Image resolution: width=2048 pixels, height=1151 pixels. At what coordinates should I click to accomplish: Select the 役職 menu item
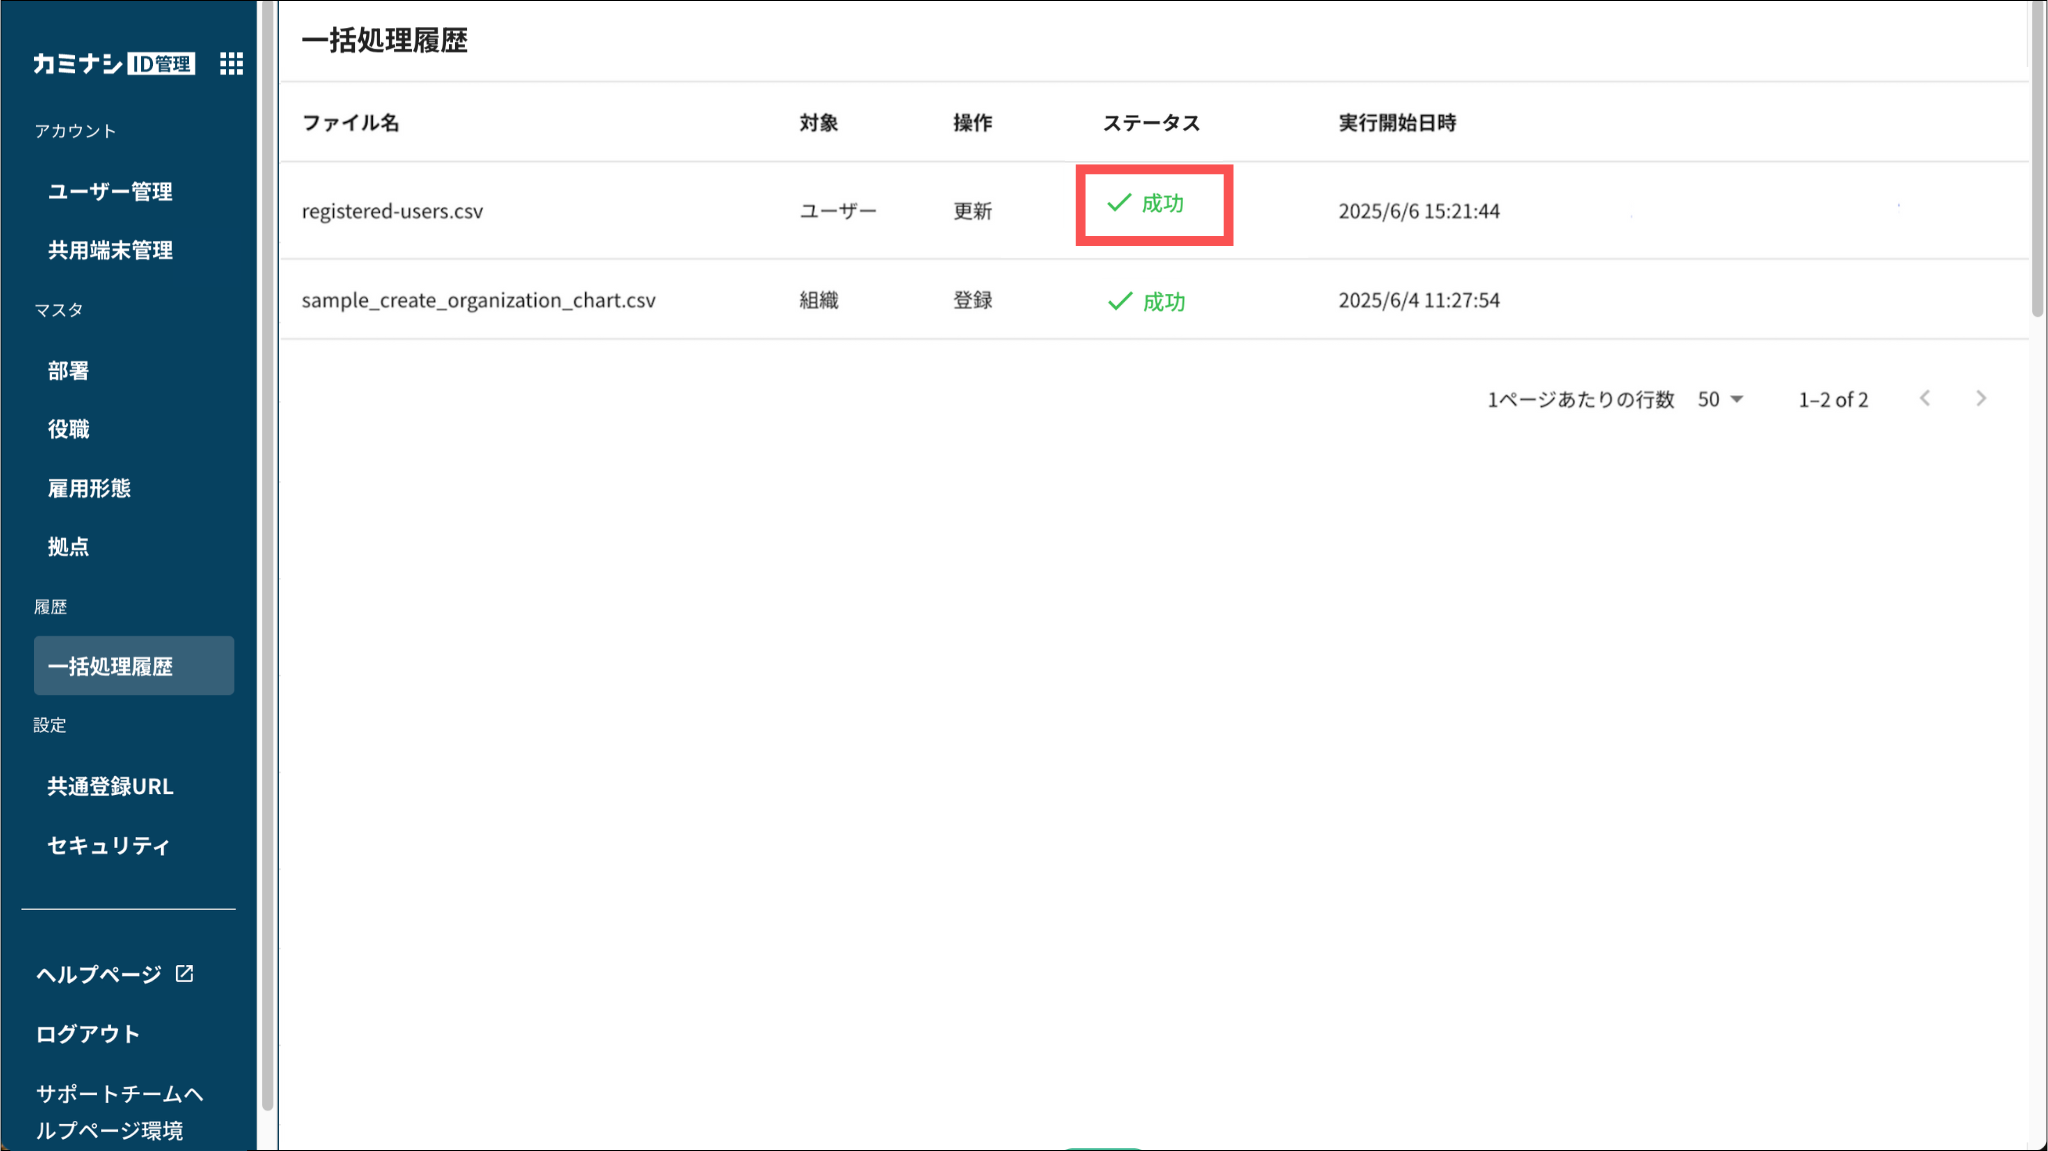click(68, 429)
